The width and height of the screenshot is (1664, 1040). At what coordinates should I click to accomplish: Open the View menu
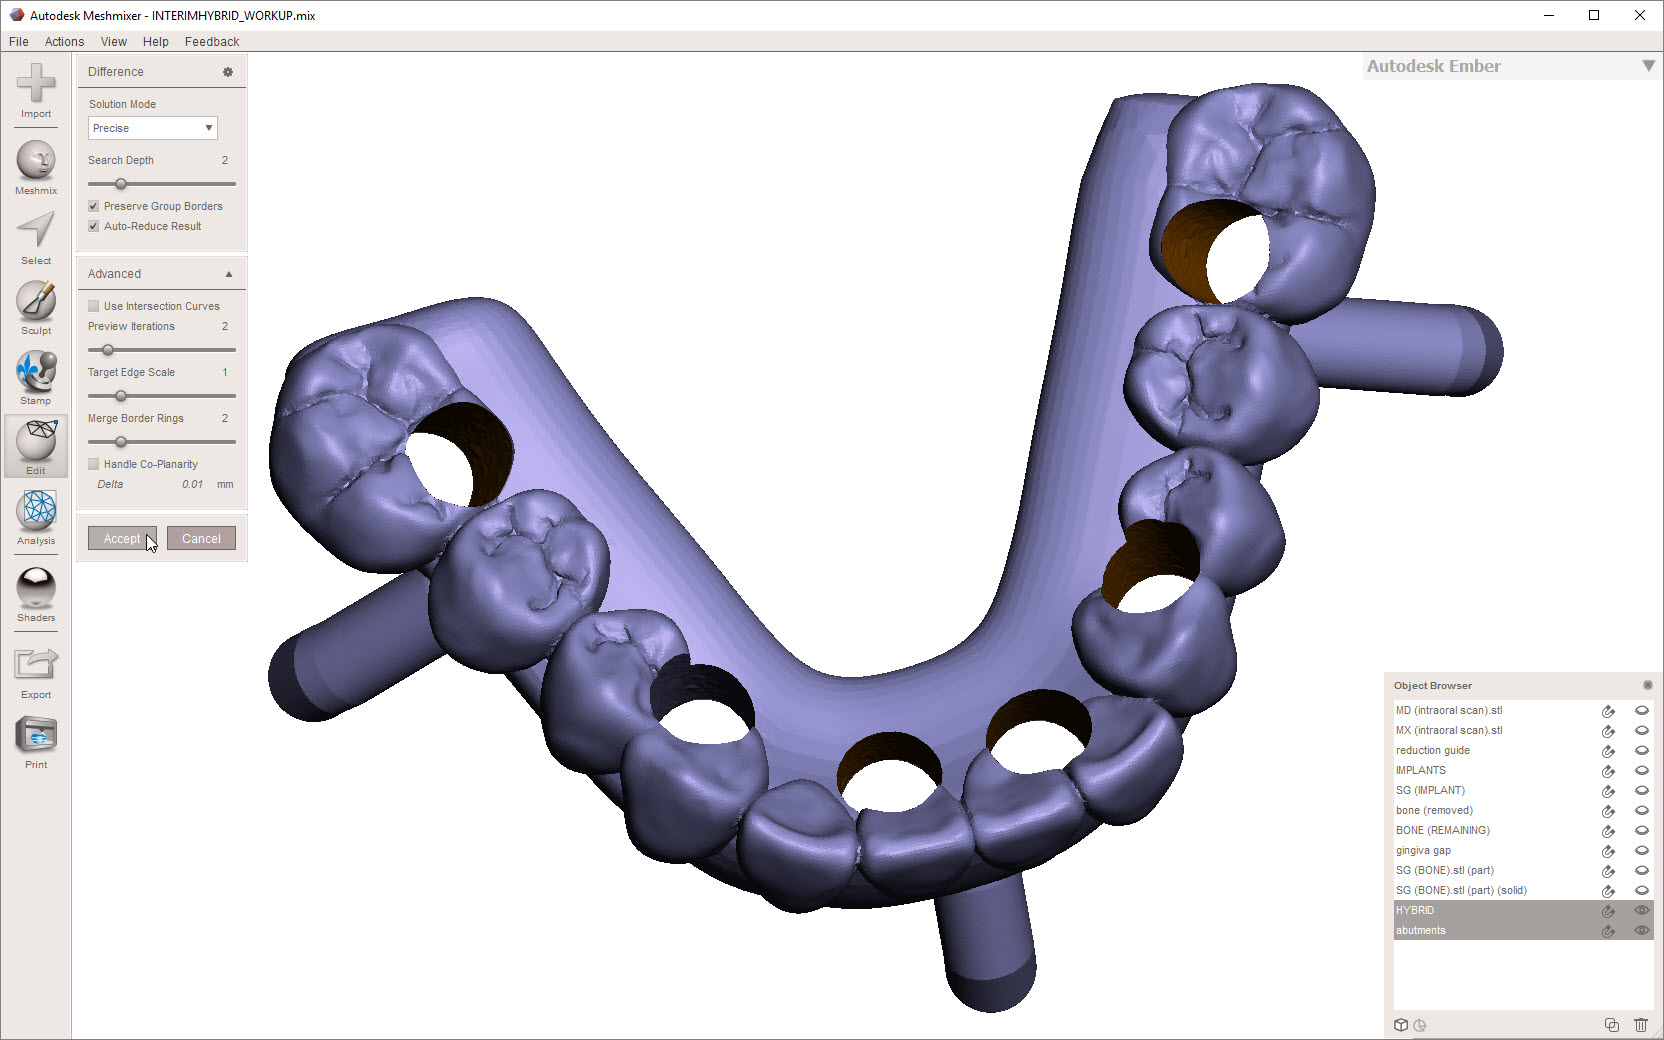[114, 42]
